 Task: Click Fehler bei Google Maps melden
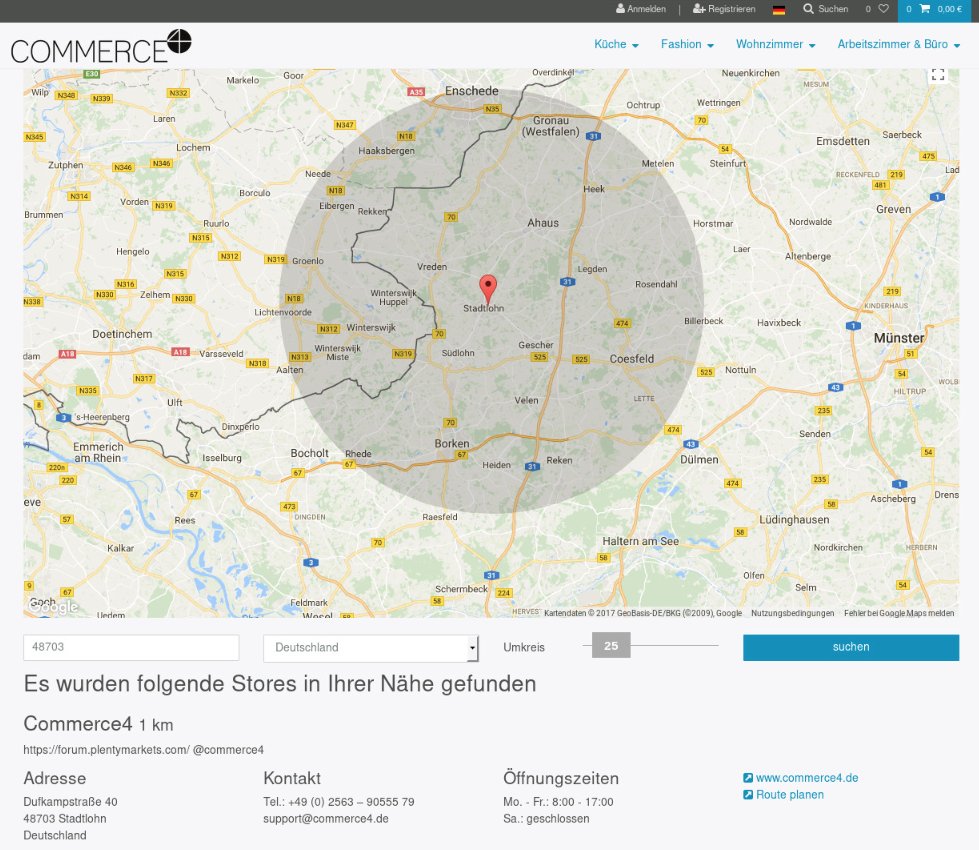pyautogui.click(x=899, y=613)
